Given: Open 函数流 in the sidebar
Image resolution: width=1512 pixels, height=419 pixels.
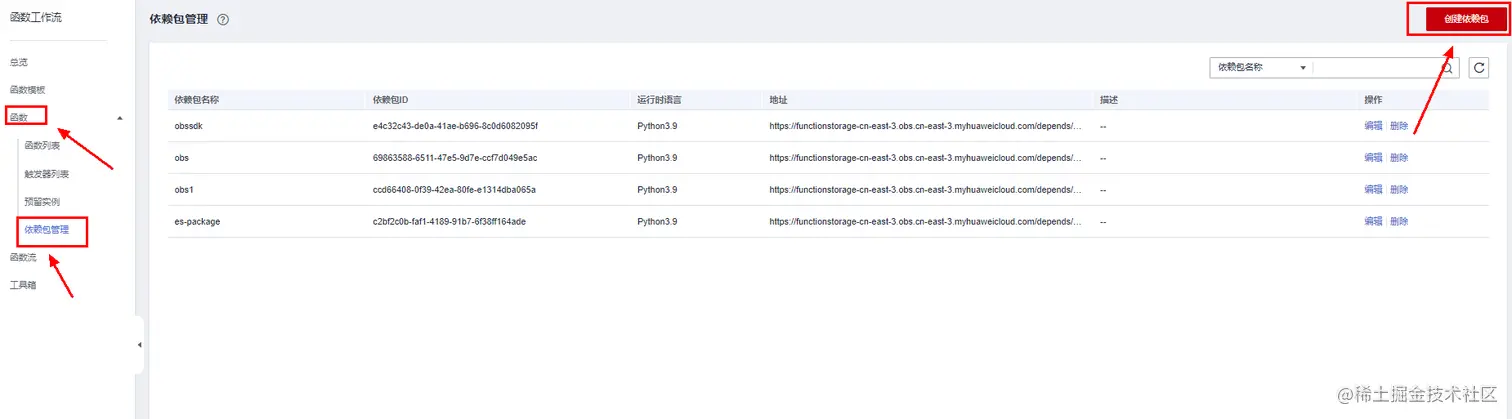Looking at the screenshot, I should pyautogui.click(x=23, y=258).
